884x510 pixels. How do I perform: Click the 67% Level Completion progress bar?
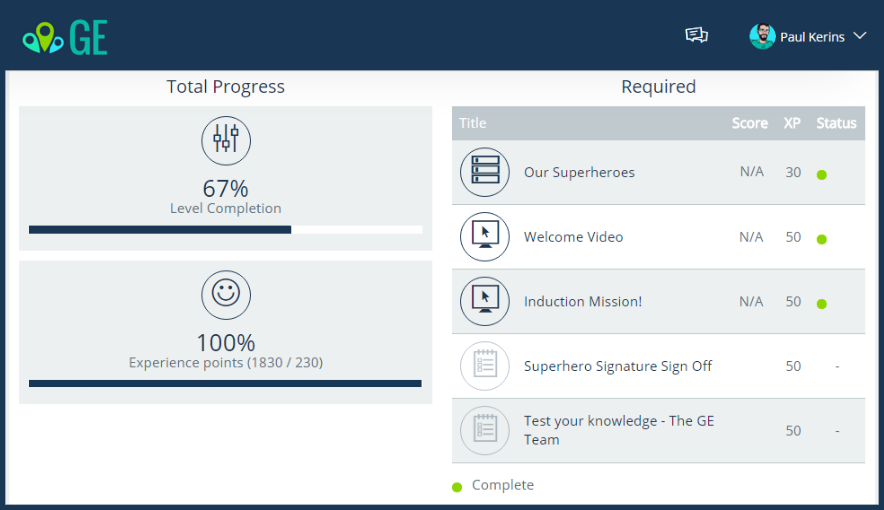tap(225, 229)
